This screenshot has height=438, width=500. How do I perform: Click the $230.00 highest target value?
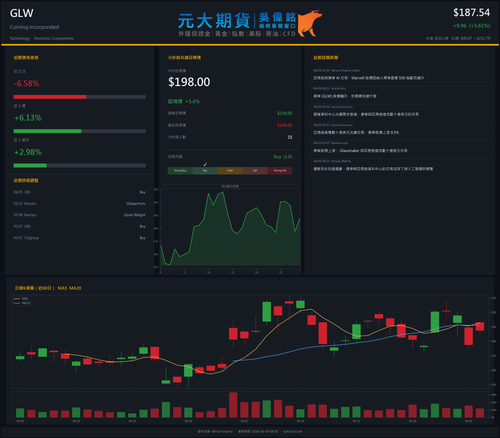[285, 113]
